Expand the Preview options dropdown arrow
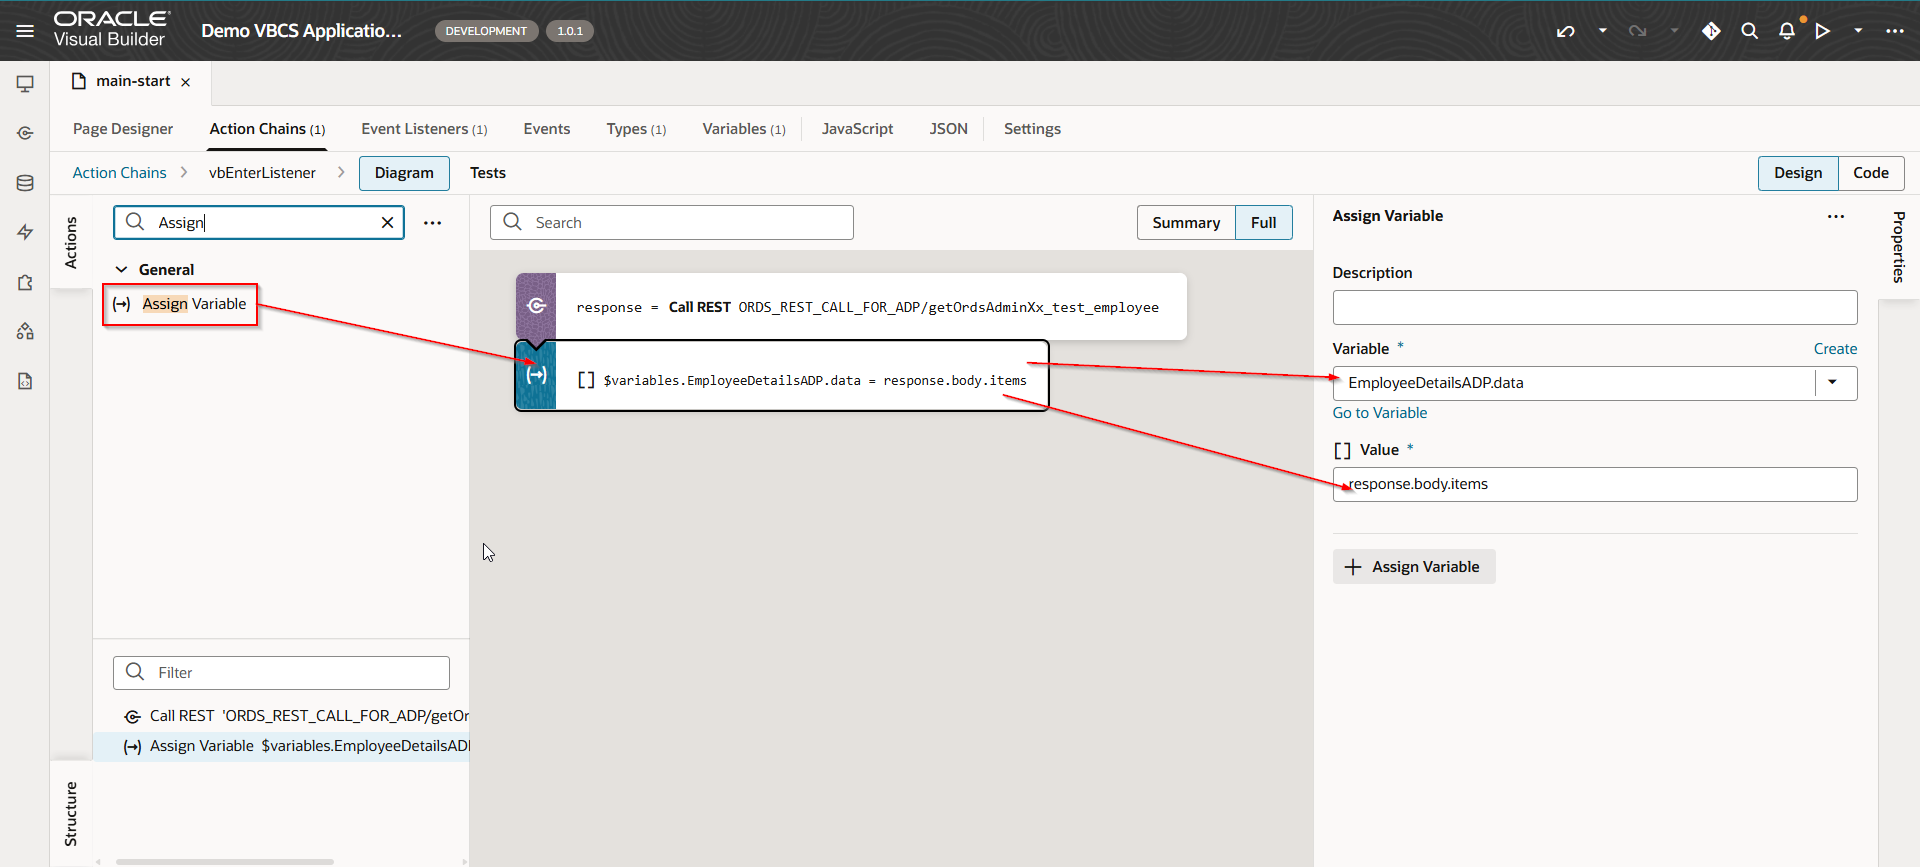The height and width of the screenshot is (867, 1920). pyautogui.click(x=1858, y=31)
